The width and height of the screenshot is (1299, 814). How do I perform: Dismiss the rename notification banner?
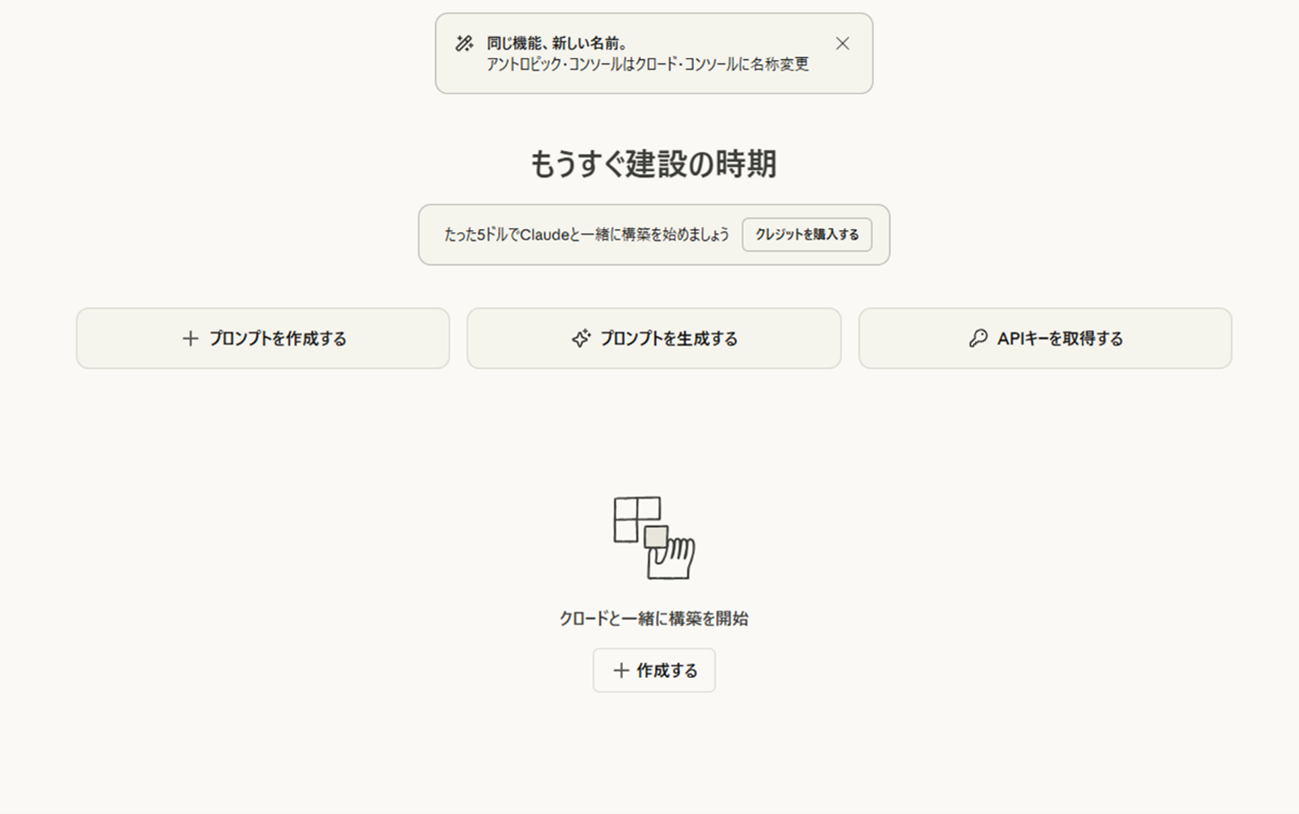(x=842, y=44)
